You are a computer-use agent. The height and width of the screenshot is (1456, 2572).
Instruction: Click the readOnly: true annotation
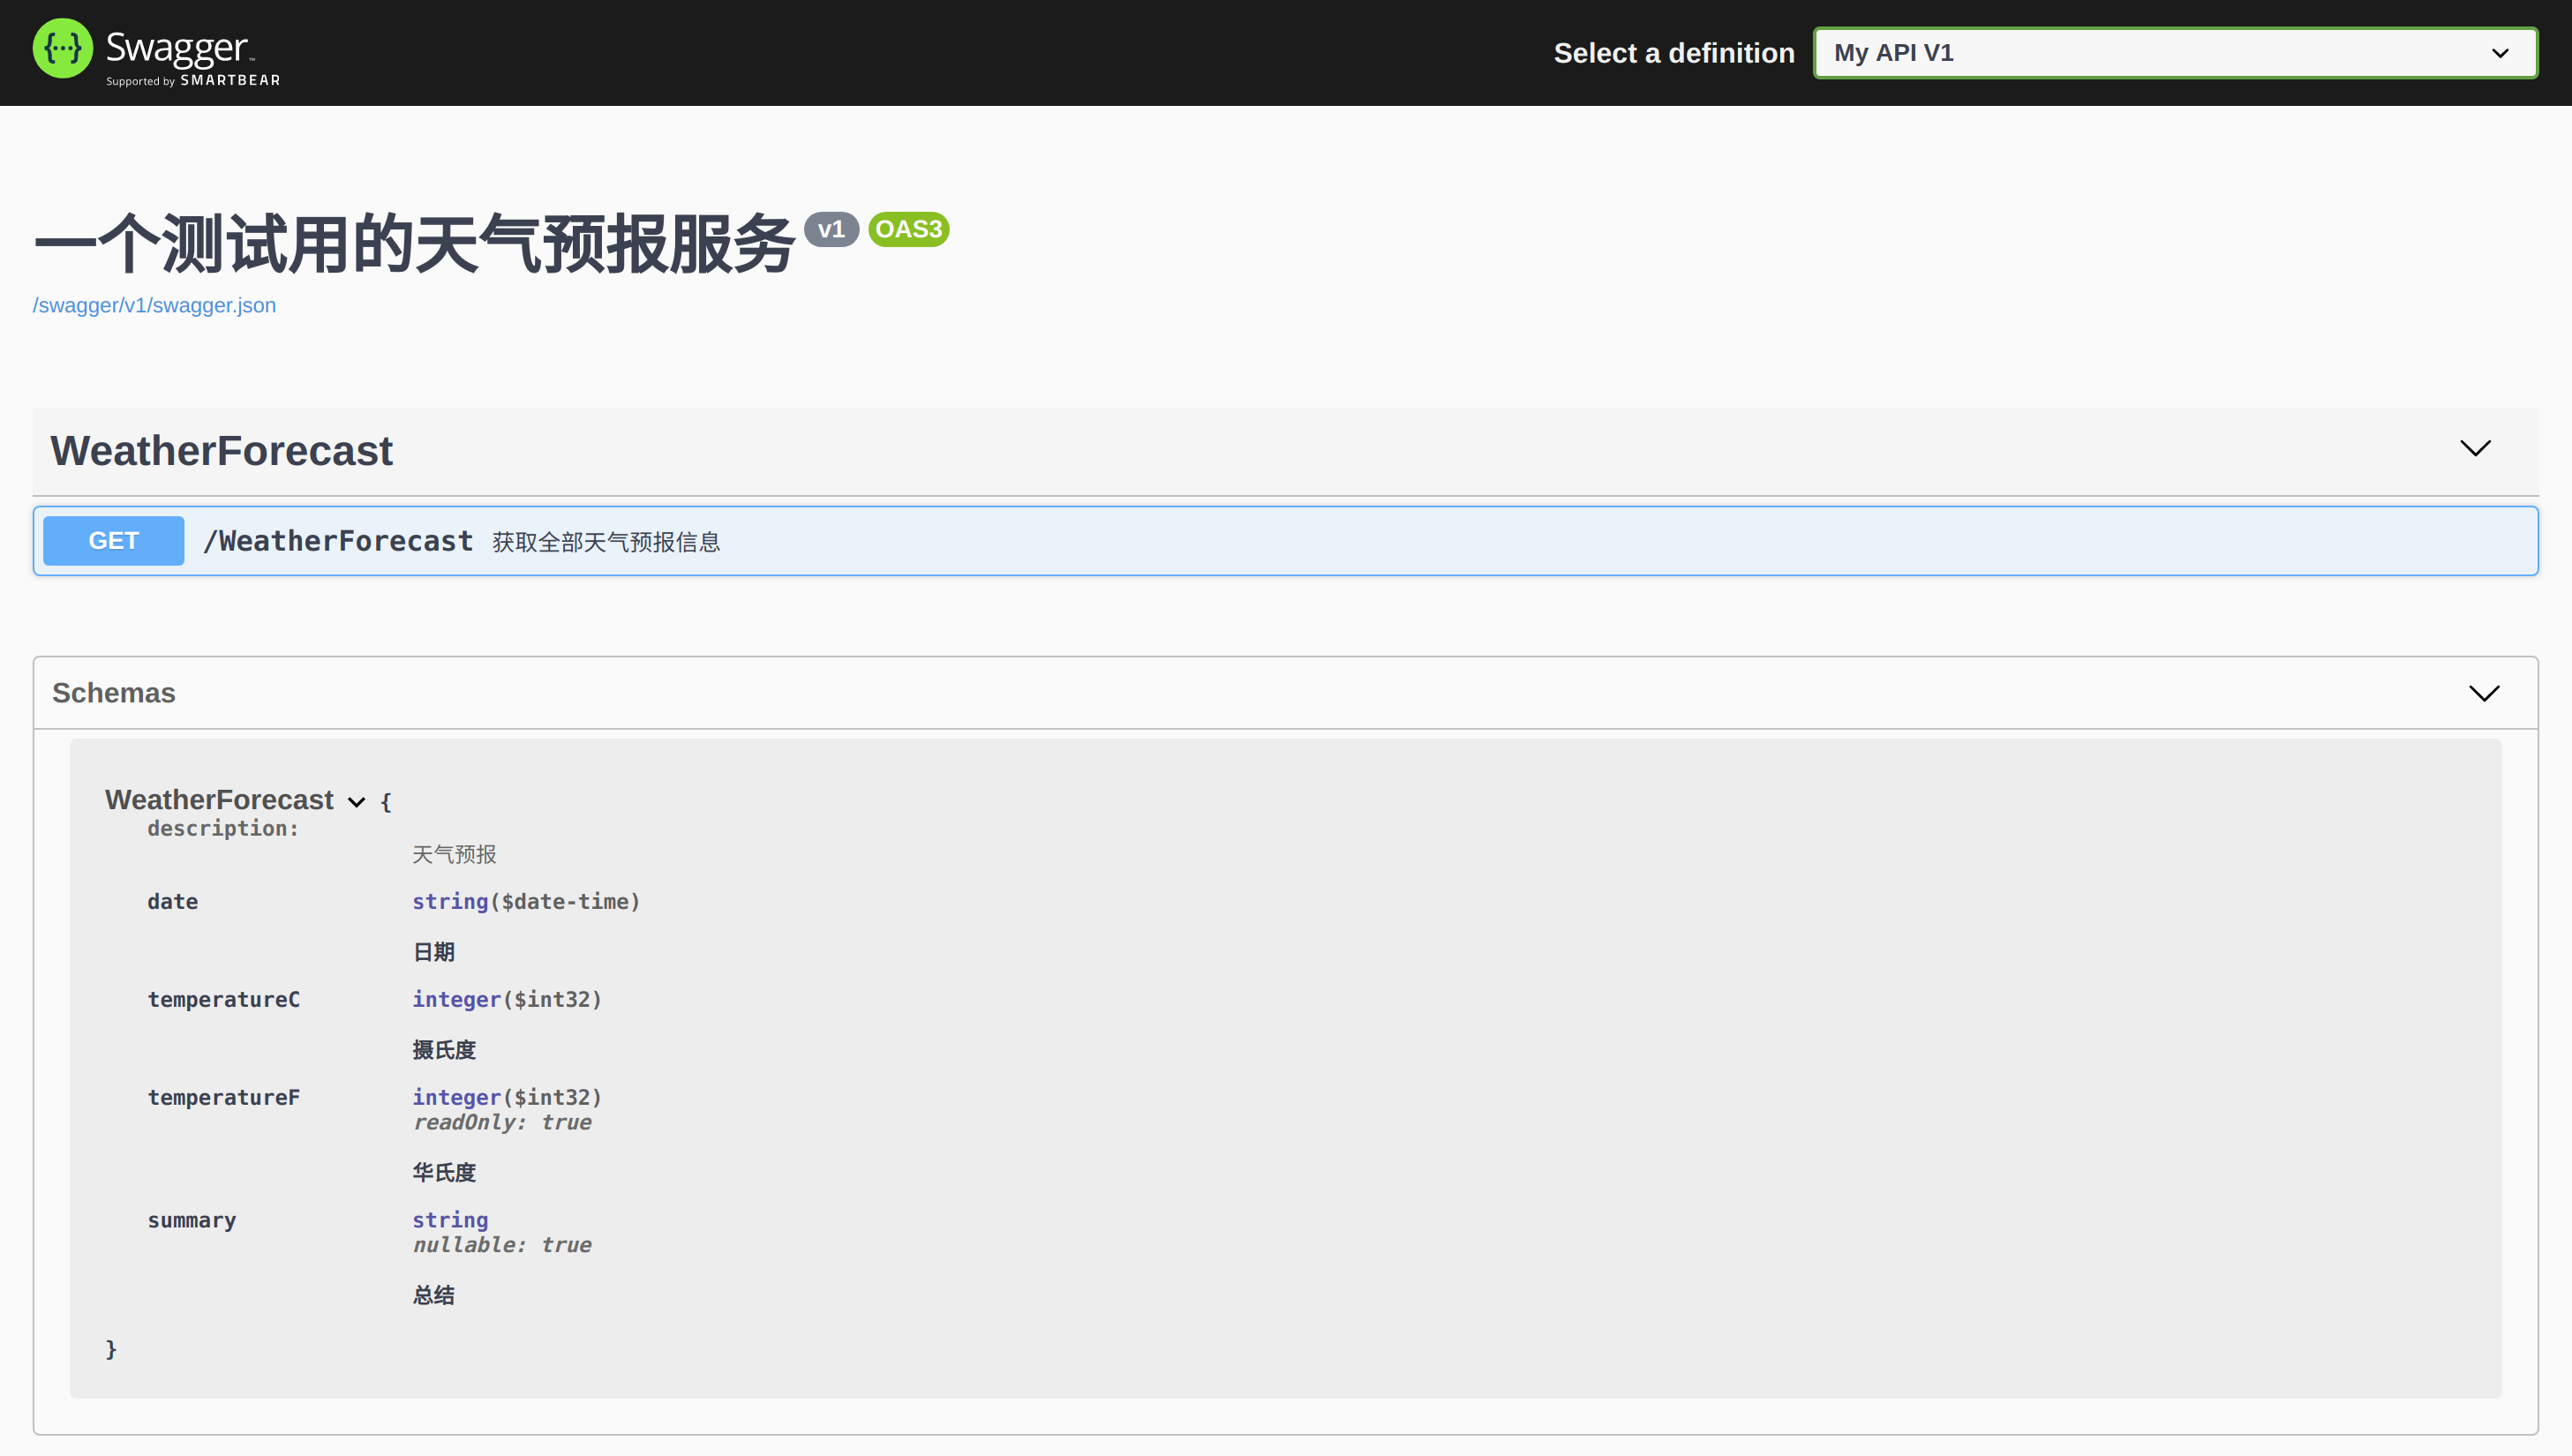coord(502,1123)
